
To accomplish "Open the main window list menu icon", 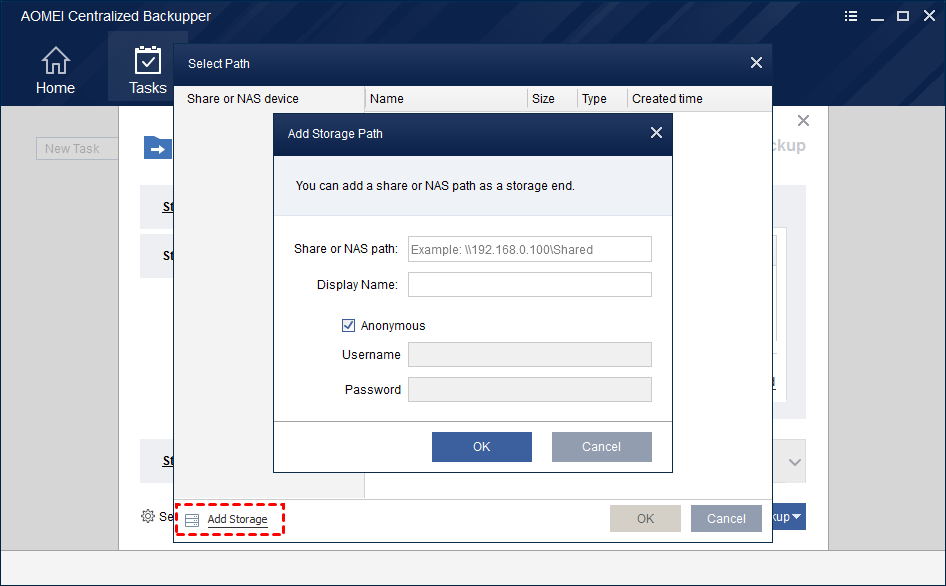I will 851,16.
